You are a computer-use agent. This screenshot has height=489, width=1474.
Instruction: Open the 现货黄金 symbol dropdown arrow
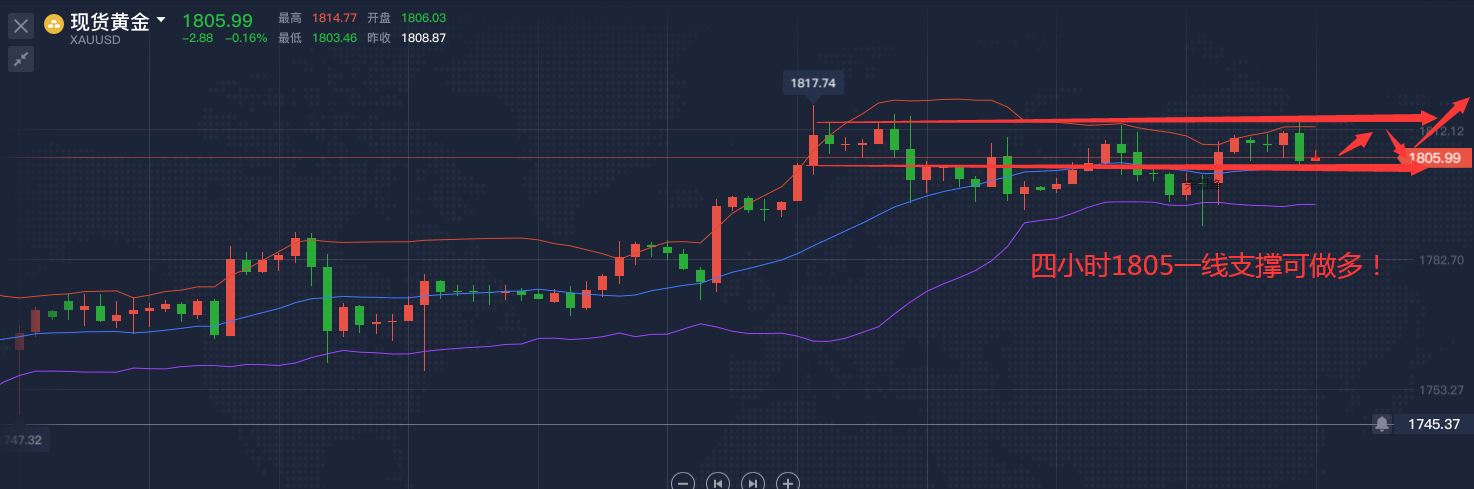161,19
